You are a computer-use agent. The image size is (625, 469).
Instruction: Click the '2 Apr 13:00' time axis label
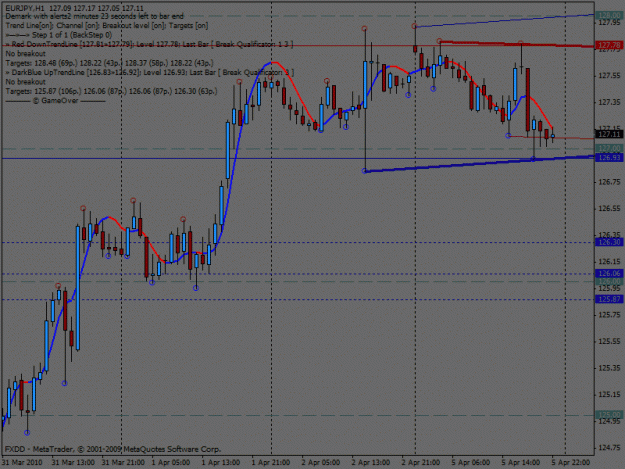371,463
